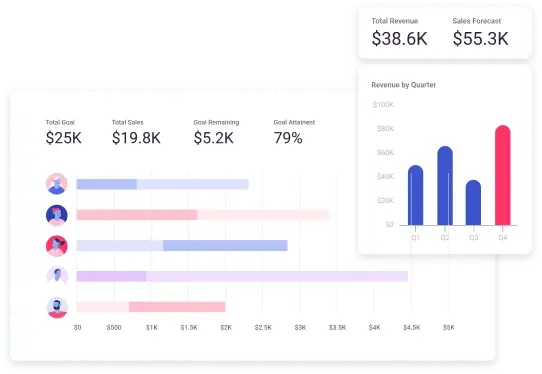The height and width of the screenshot is (374, 542).
Task: Click the Total Goal label
Action: coord(60,122)
